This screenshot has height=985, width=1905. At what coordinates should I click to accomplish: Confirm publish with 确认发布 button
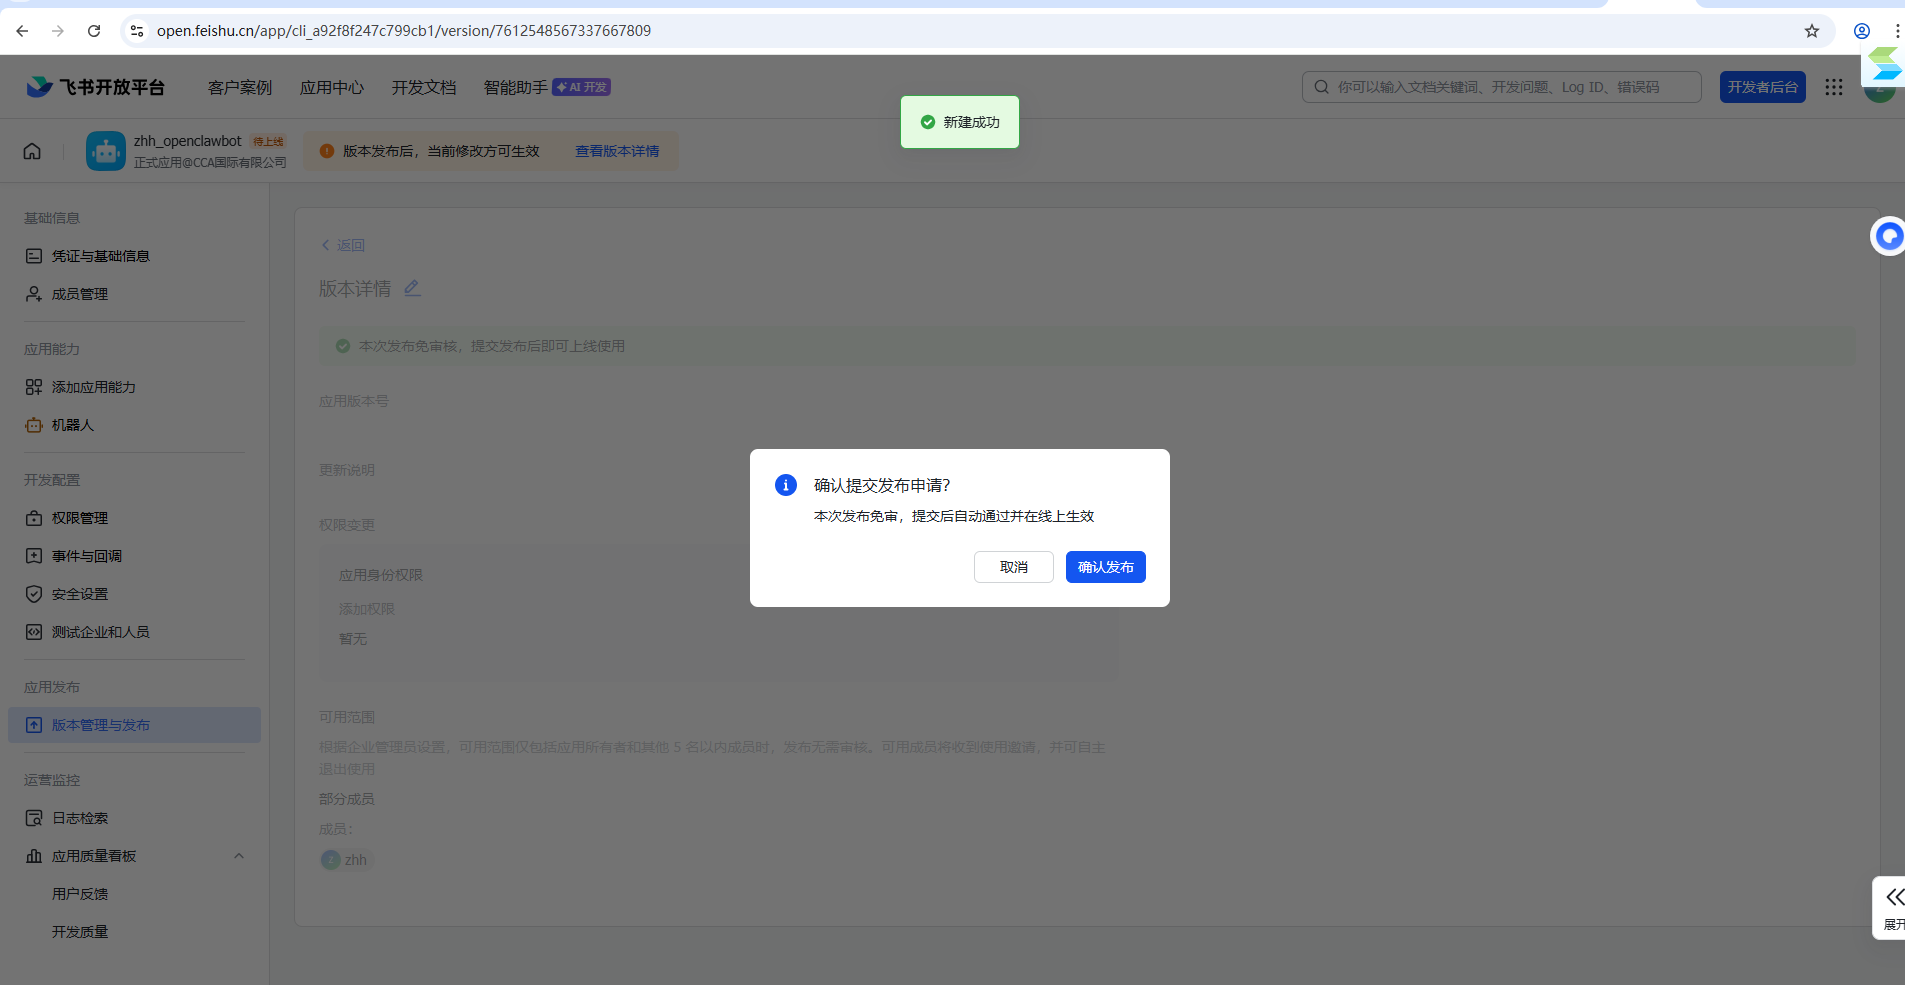[x=1105, y=567]
